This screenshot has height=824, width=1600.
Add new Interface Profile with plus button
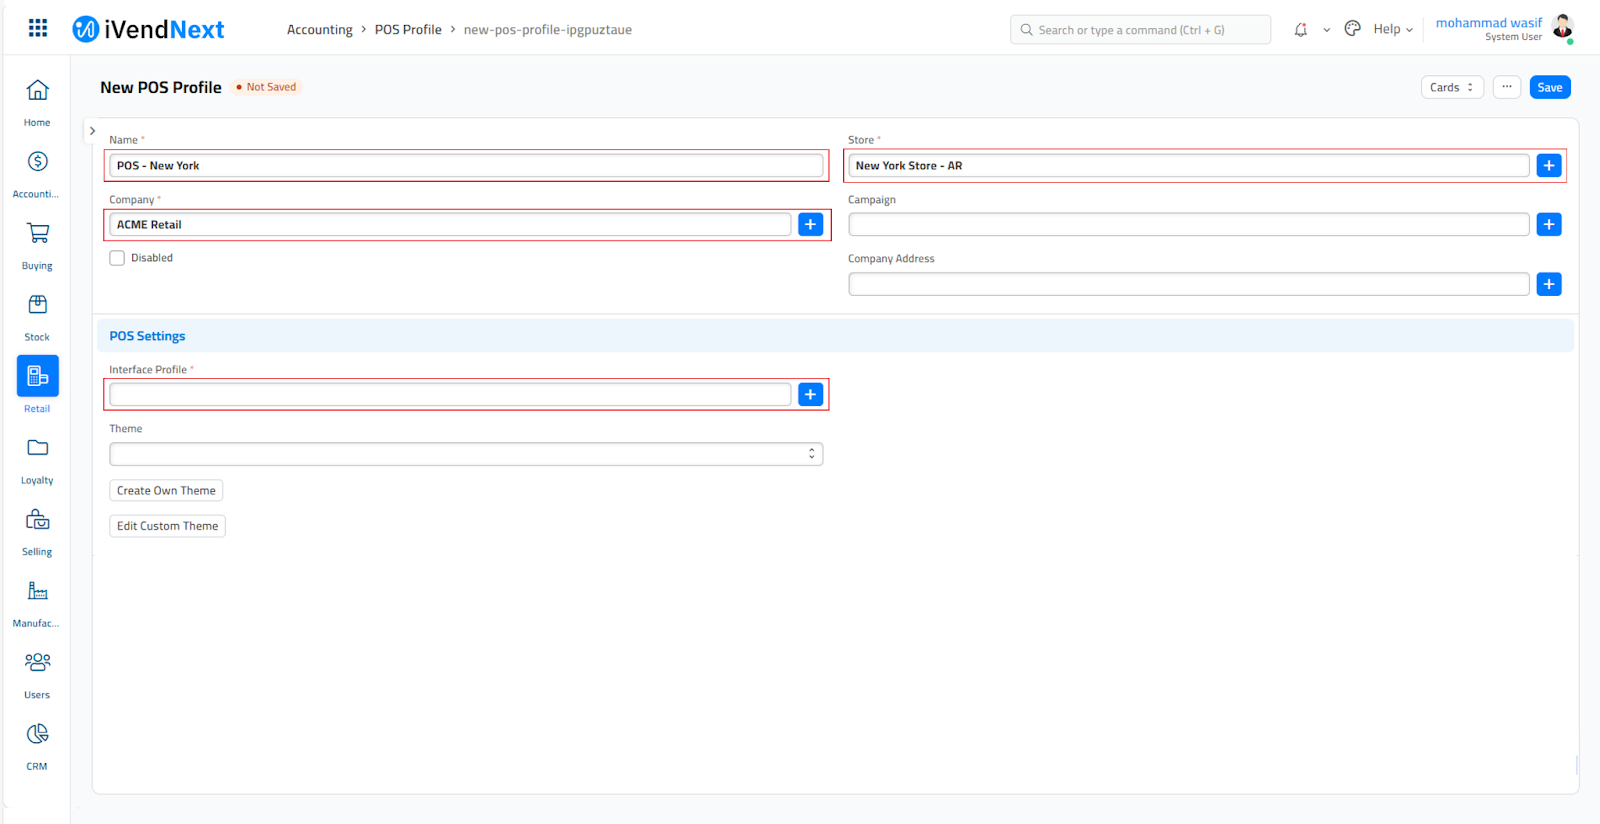pos(810,394)
